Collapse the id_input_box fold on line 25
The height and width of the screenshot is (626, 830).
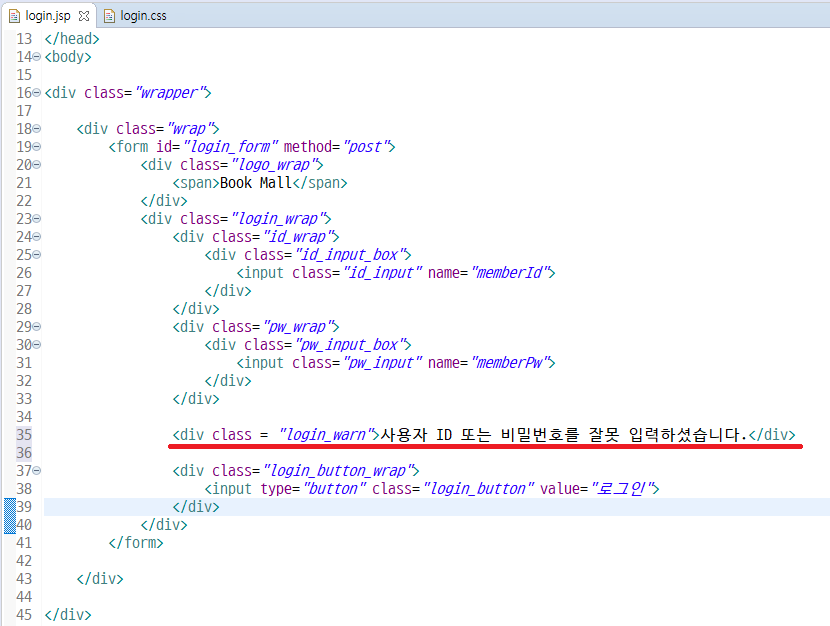click(36, 255)
